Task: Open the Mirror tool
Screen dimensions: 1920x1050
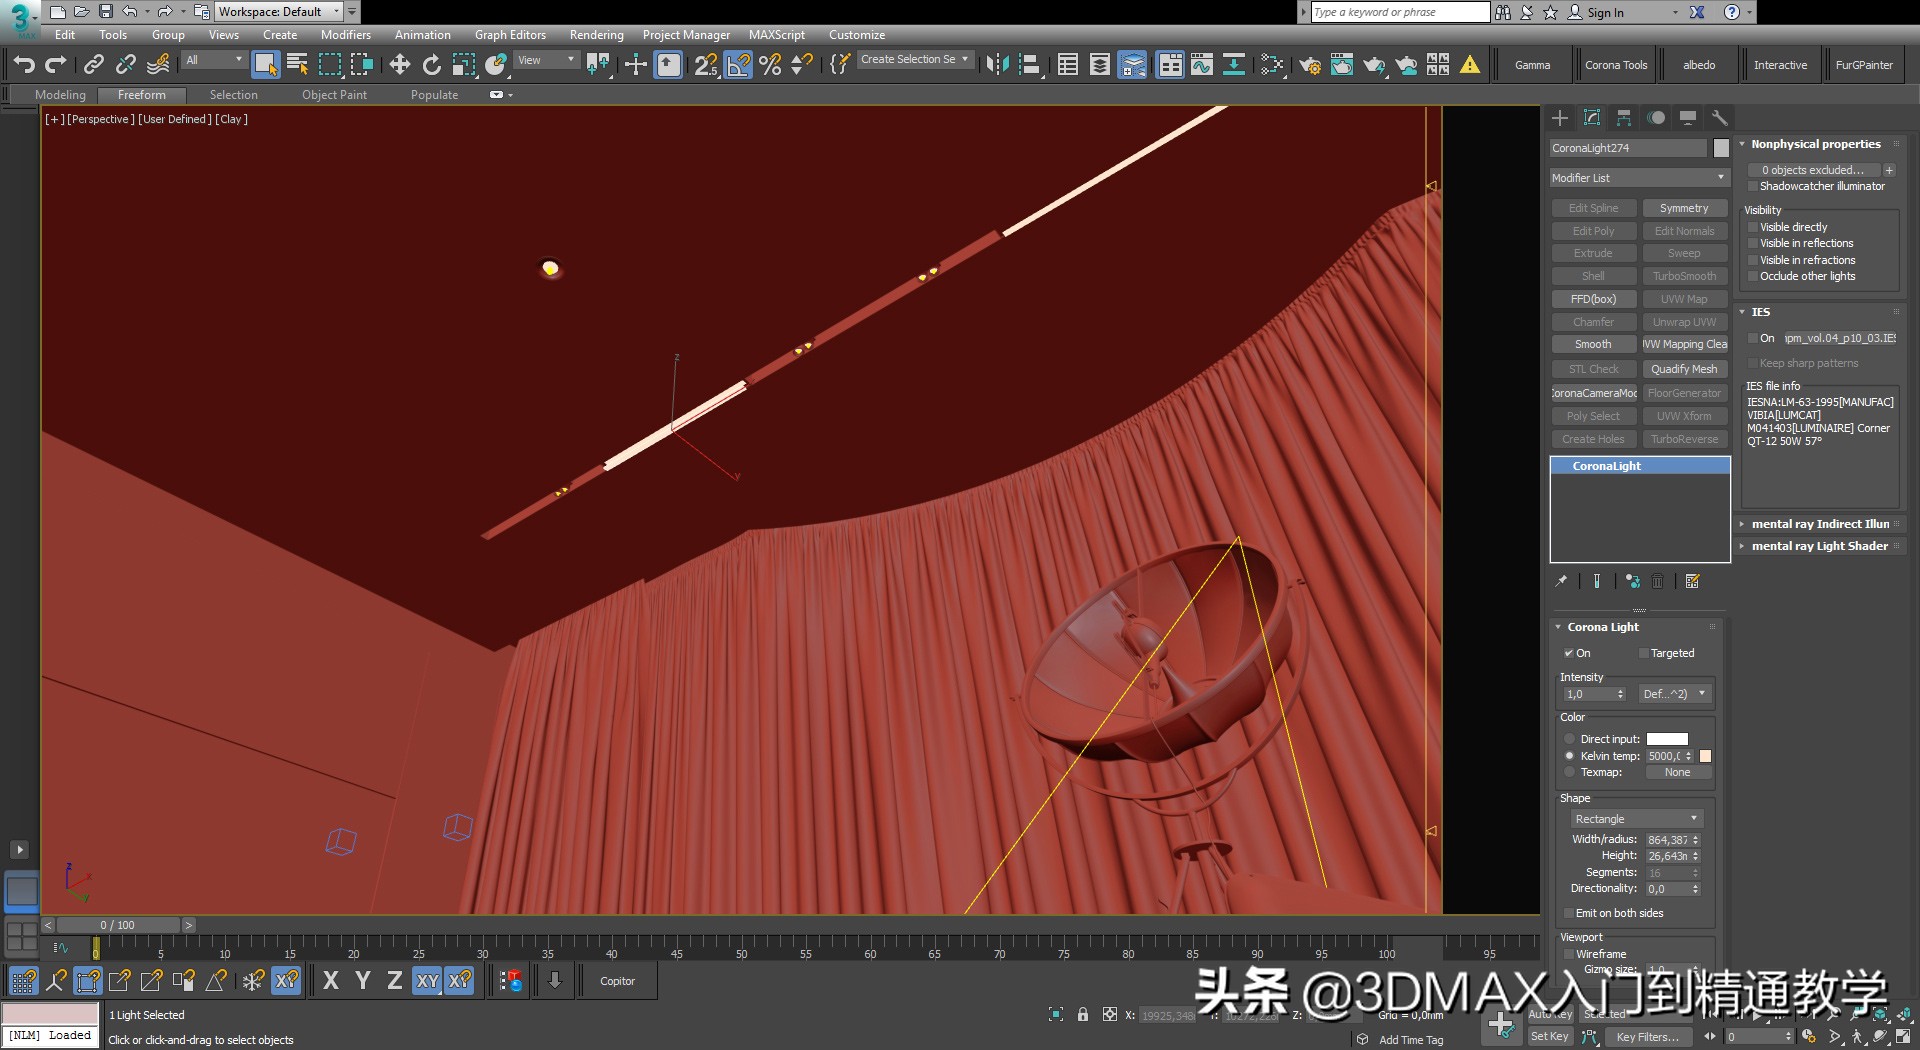Action: click(997, 64)
